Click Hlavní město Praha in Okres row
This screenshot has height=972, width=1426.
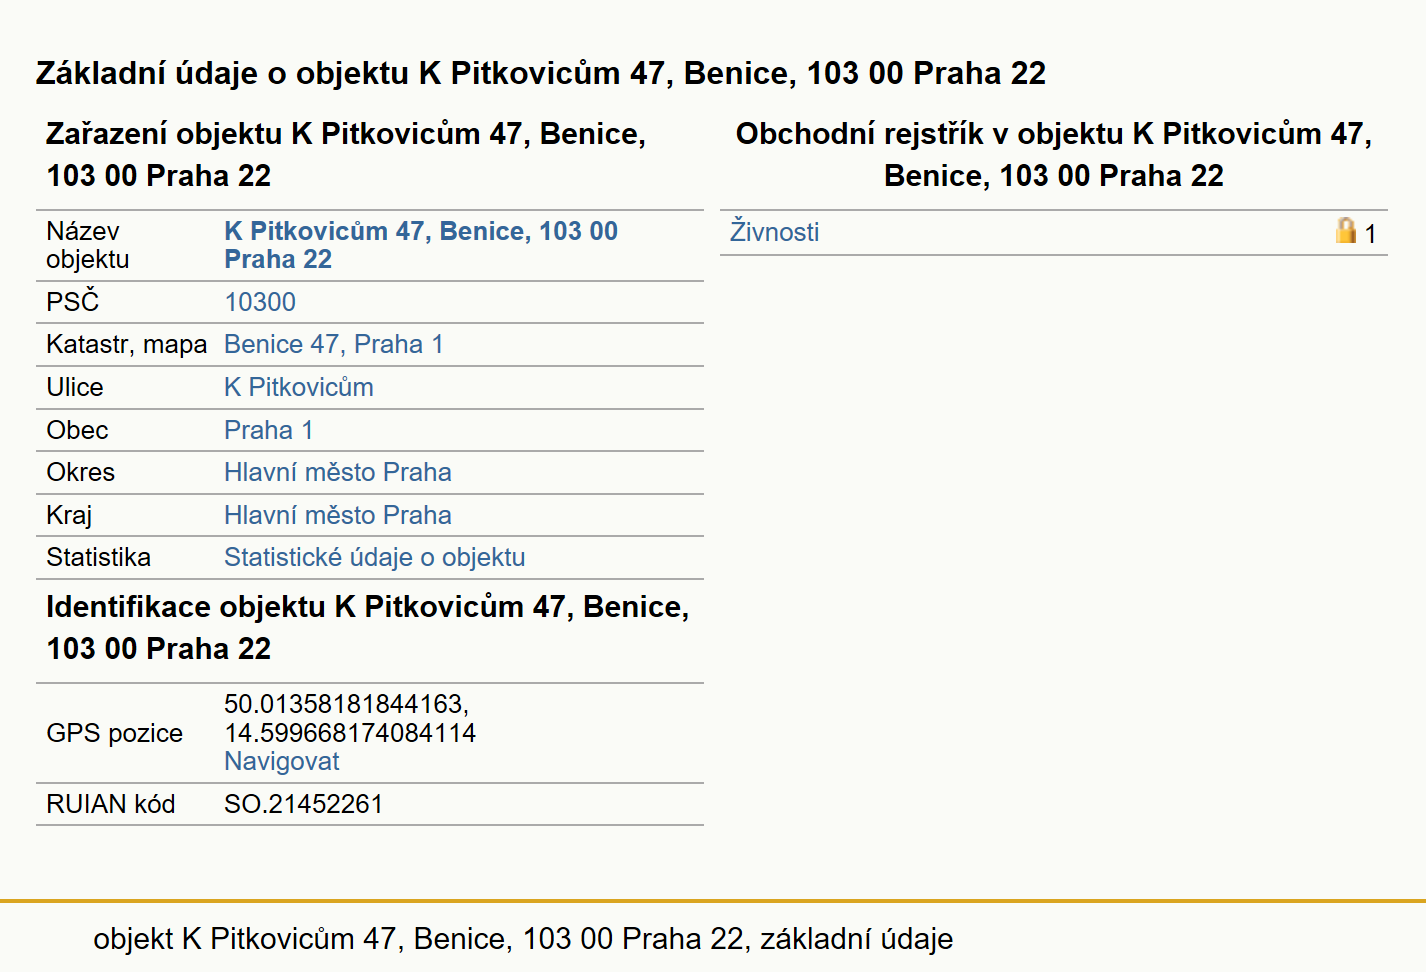click(338, 472)
